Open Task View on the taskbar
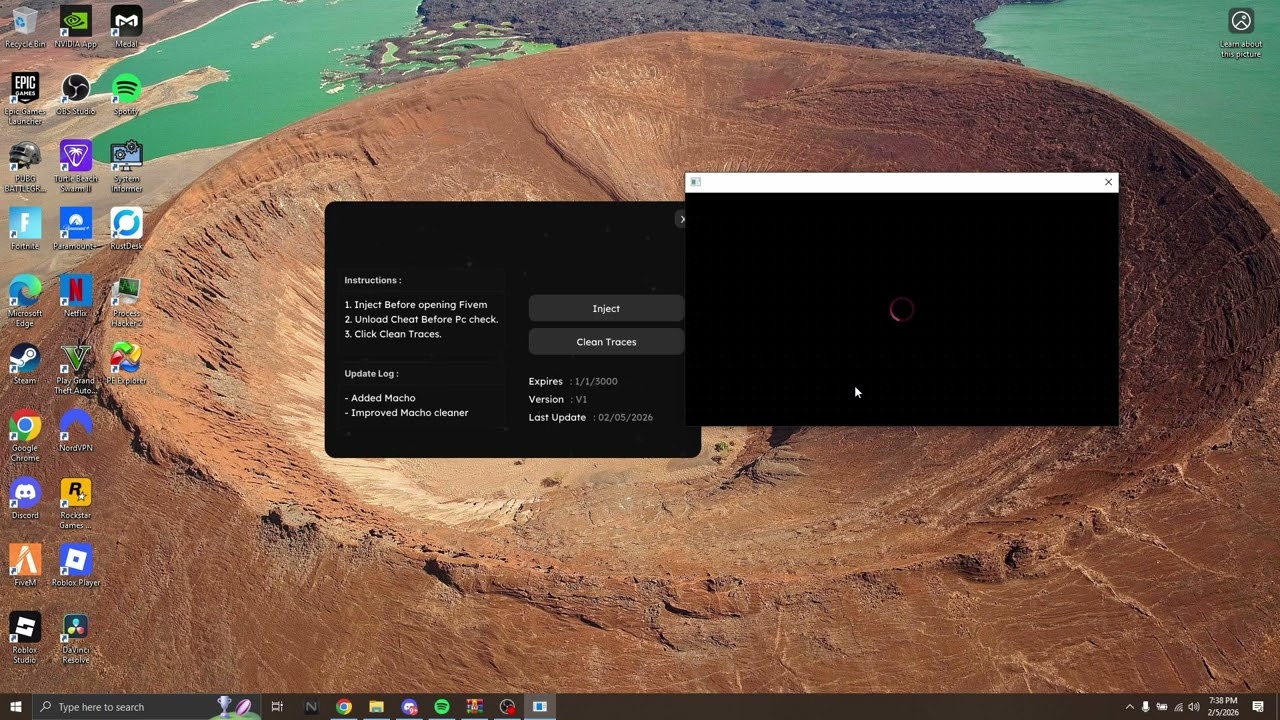 tap(277, 707)
